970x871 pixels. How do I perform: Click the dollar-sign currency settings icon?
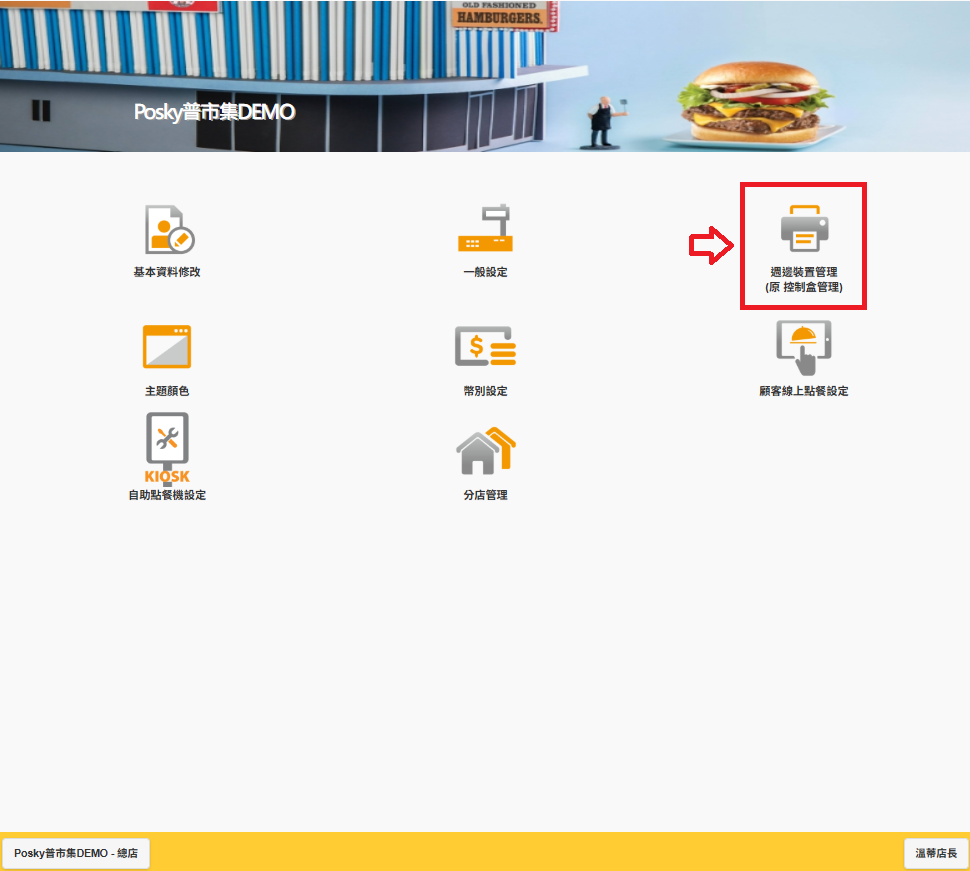485,348
